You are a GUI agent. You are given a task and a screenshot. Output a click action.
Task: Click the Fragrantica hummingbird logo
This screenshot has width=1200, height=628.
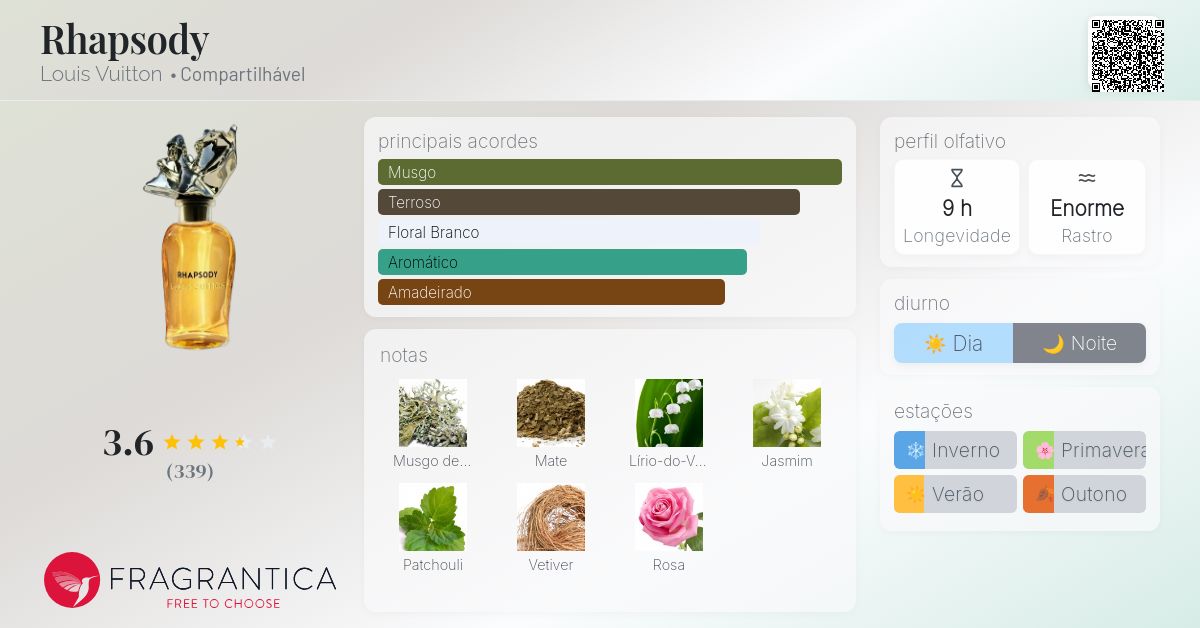pyautogui.click(x=72, y=580)
